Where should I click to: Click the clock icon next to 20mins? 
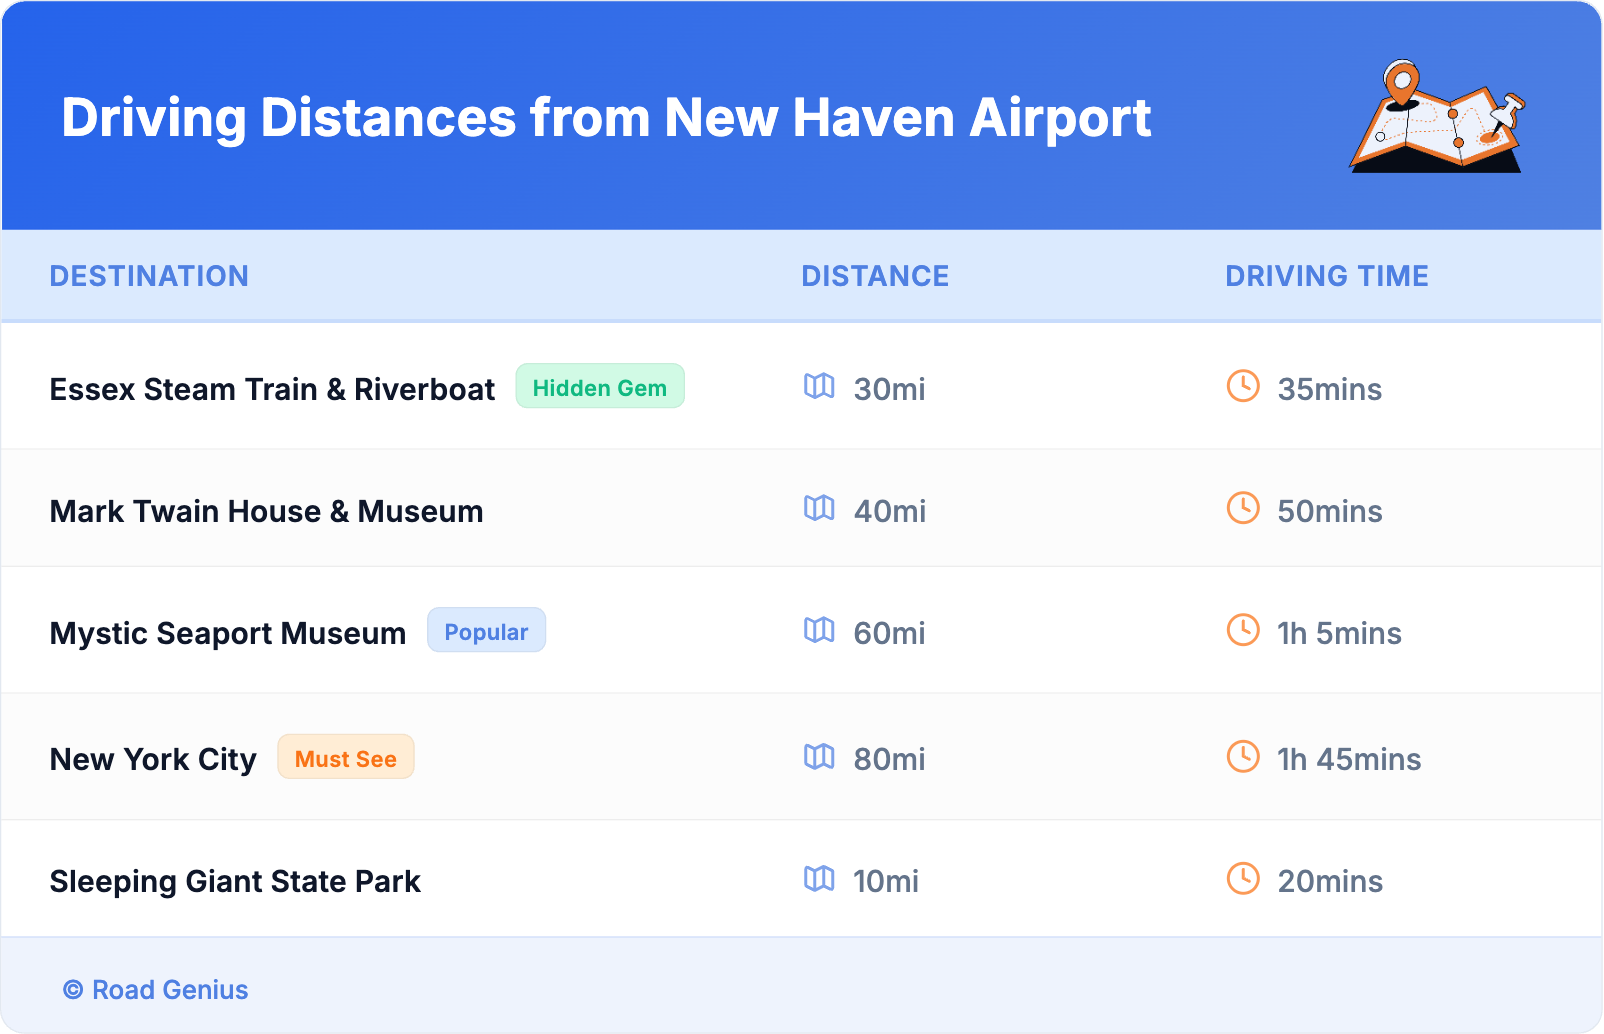coord(1243,878)
